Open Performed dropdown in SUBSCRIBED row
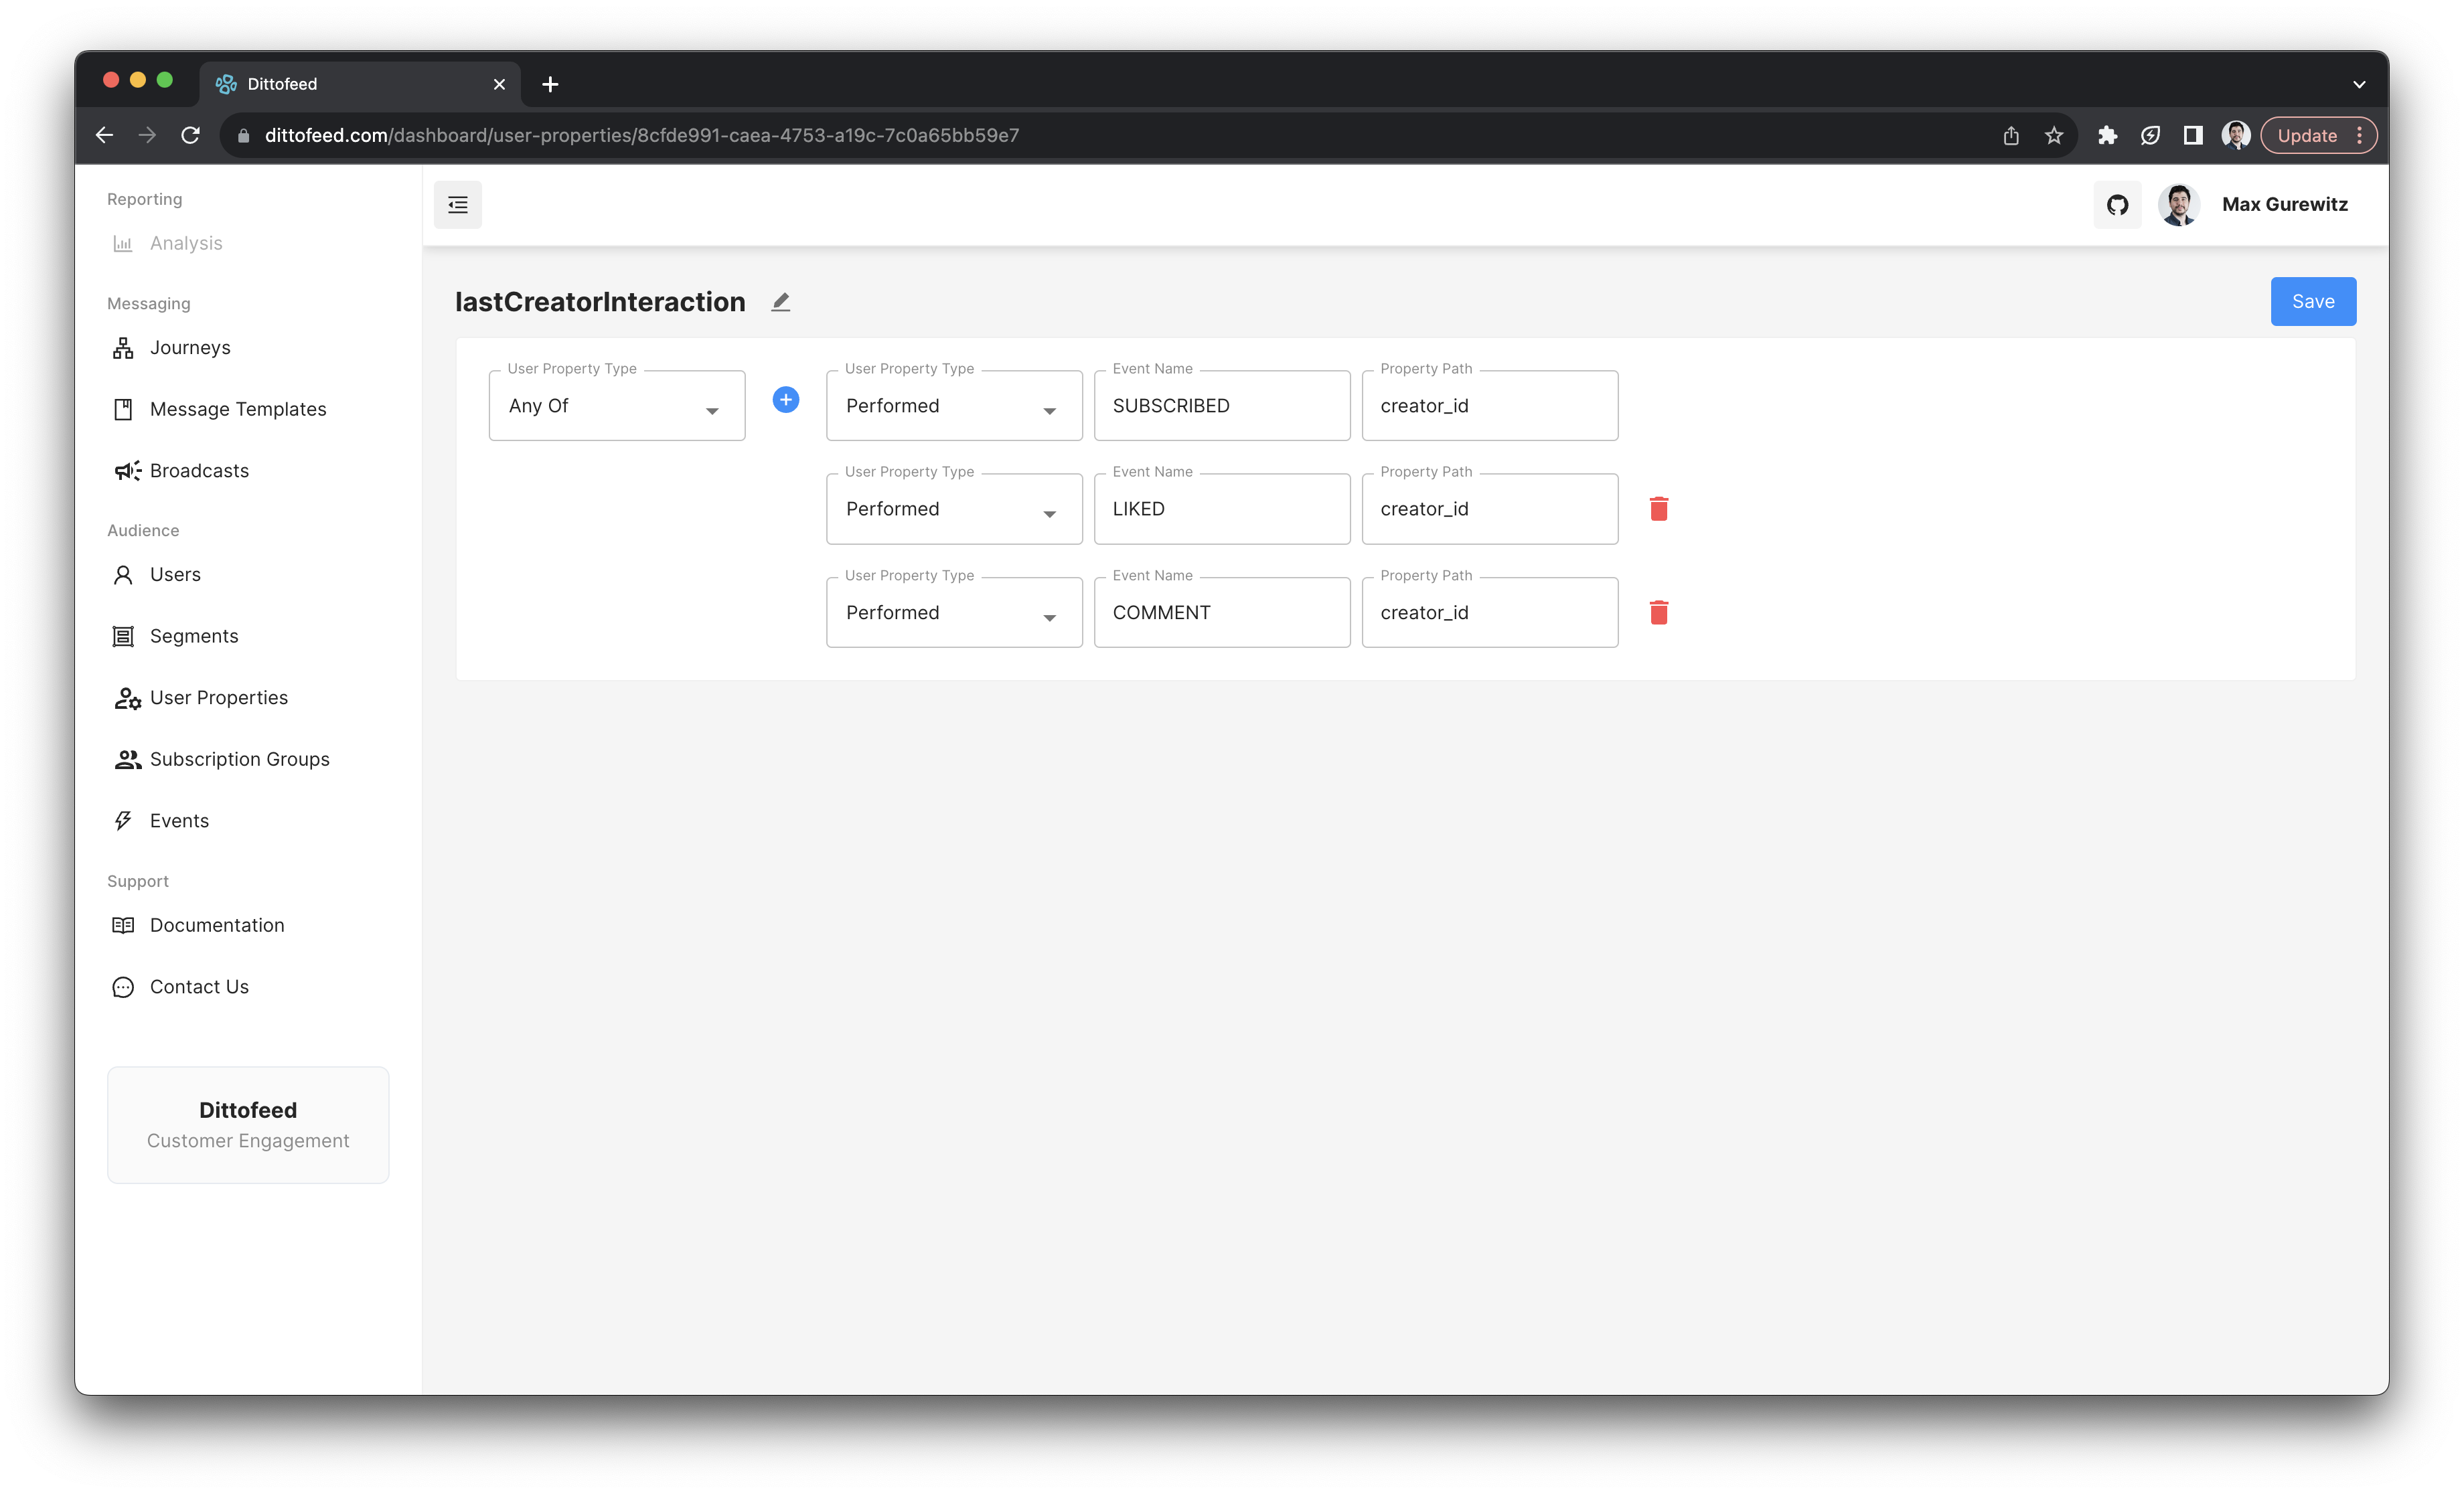The width and height of the screenshot is (2464, 1494). (x=954, y=405)
